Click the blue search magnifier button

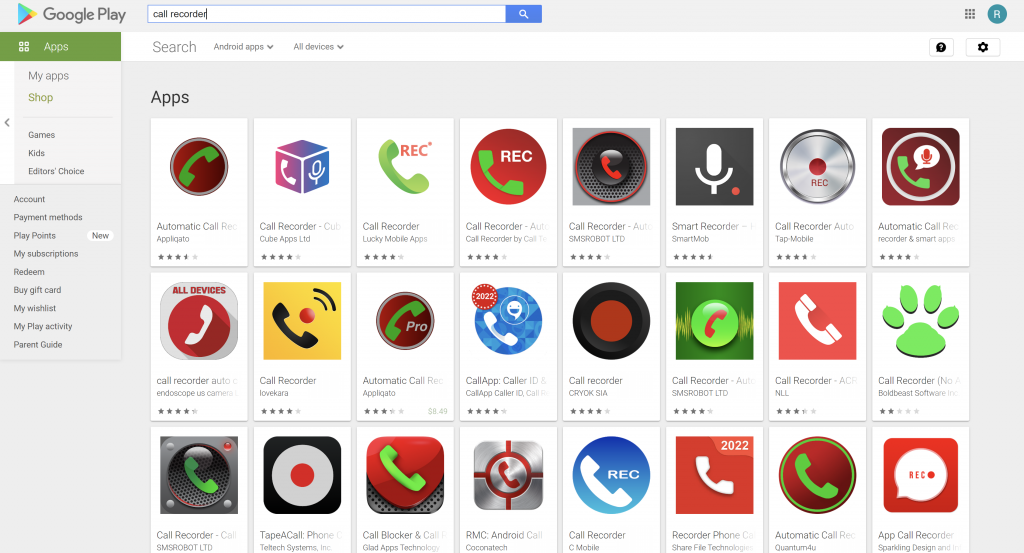tap(523, 14)
